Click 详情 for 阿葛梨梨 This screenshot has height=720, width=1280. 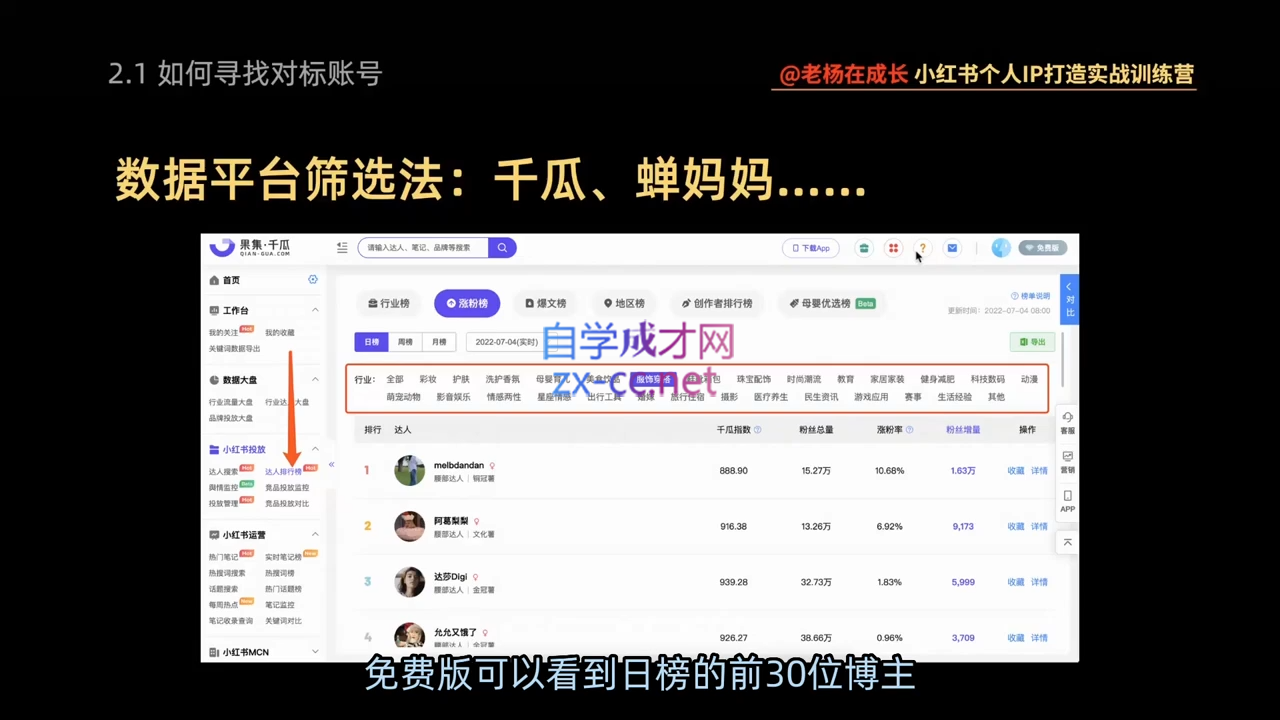tap(1039, 526)
